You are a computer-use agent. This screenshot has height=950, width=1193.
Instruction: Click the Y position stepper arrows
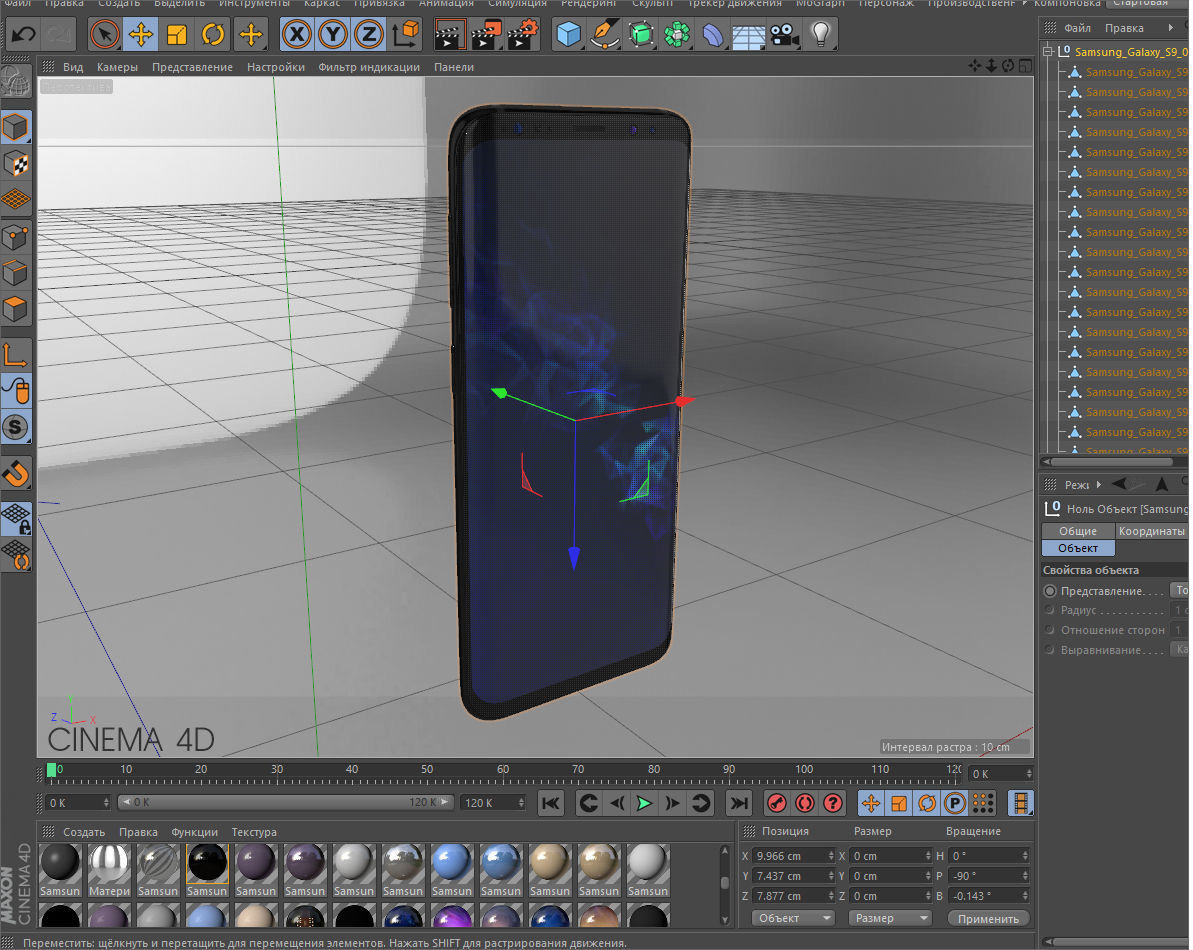point(831,876)
